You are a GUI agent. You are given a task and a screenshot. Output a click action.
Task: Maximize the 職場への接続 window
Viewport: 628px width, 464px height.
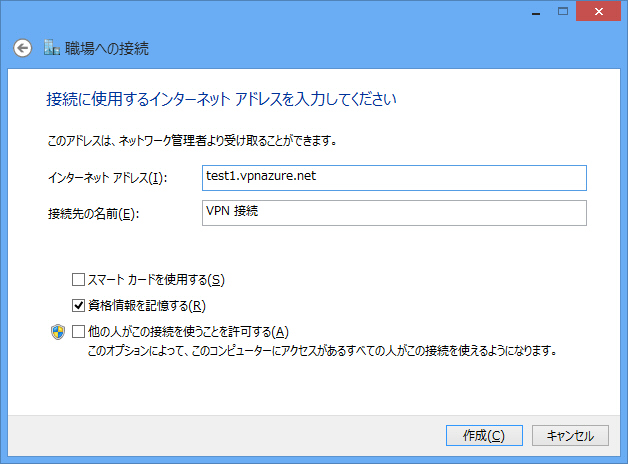click(563, 12)
